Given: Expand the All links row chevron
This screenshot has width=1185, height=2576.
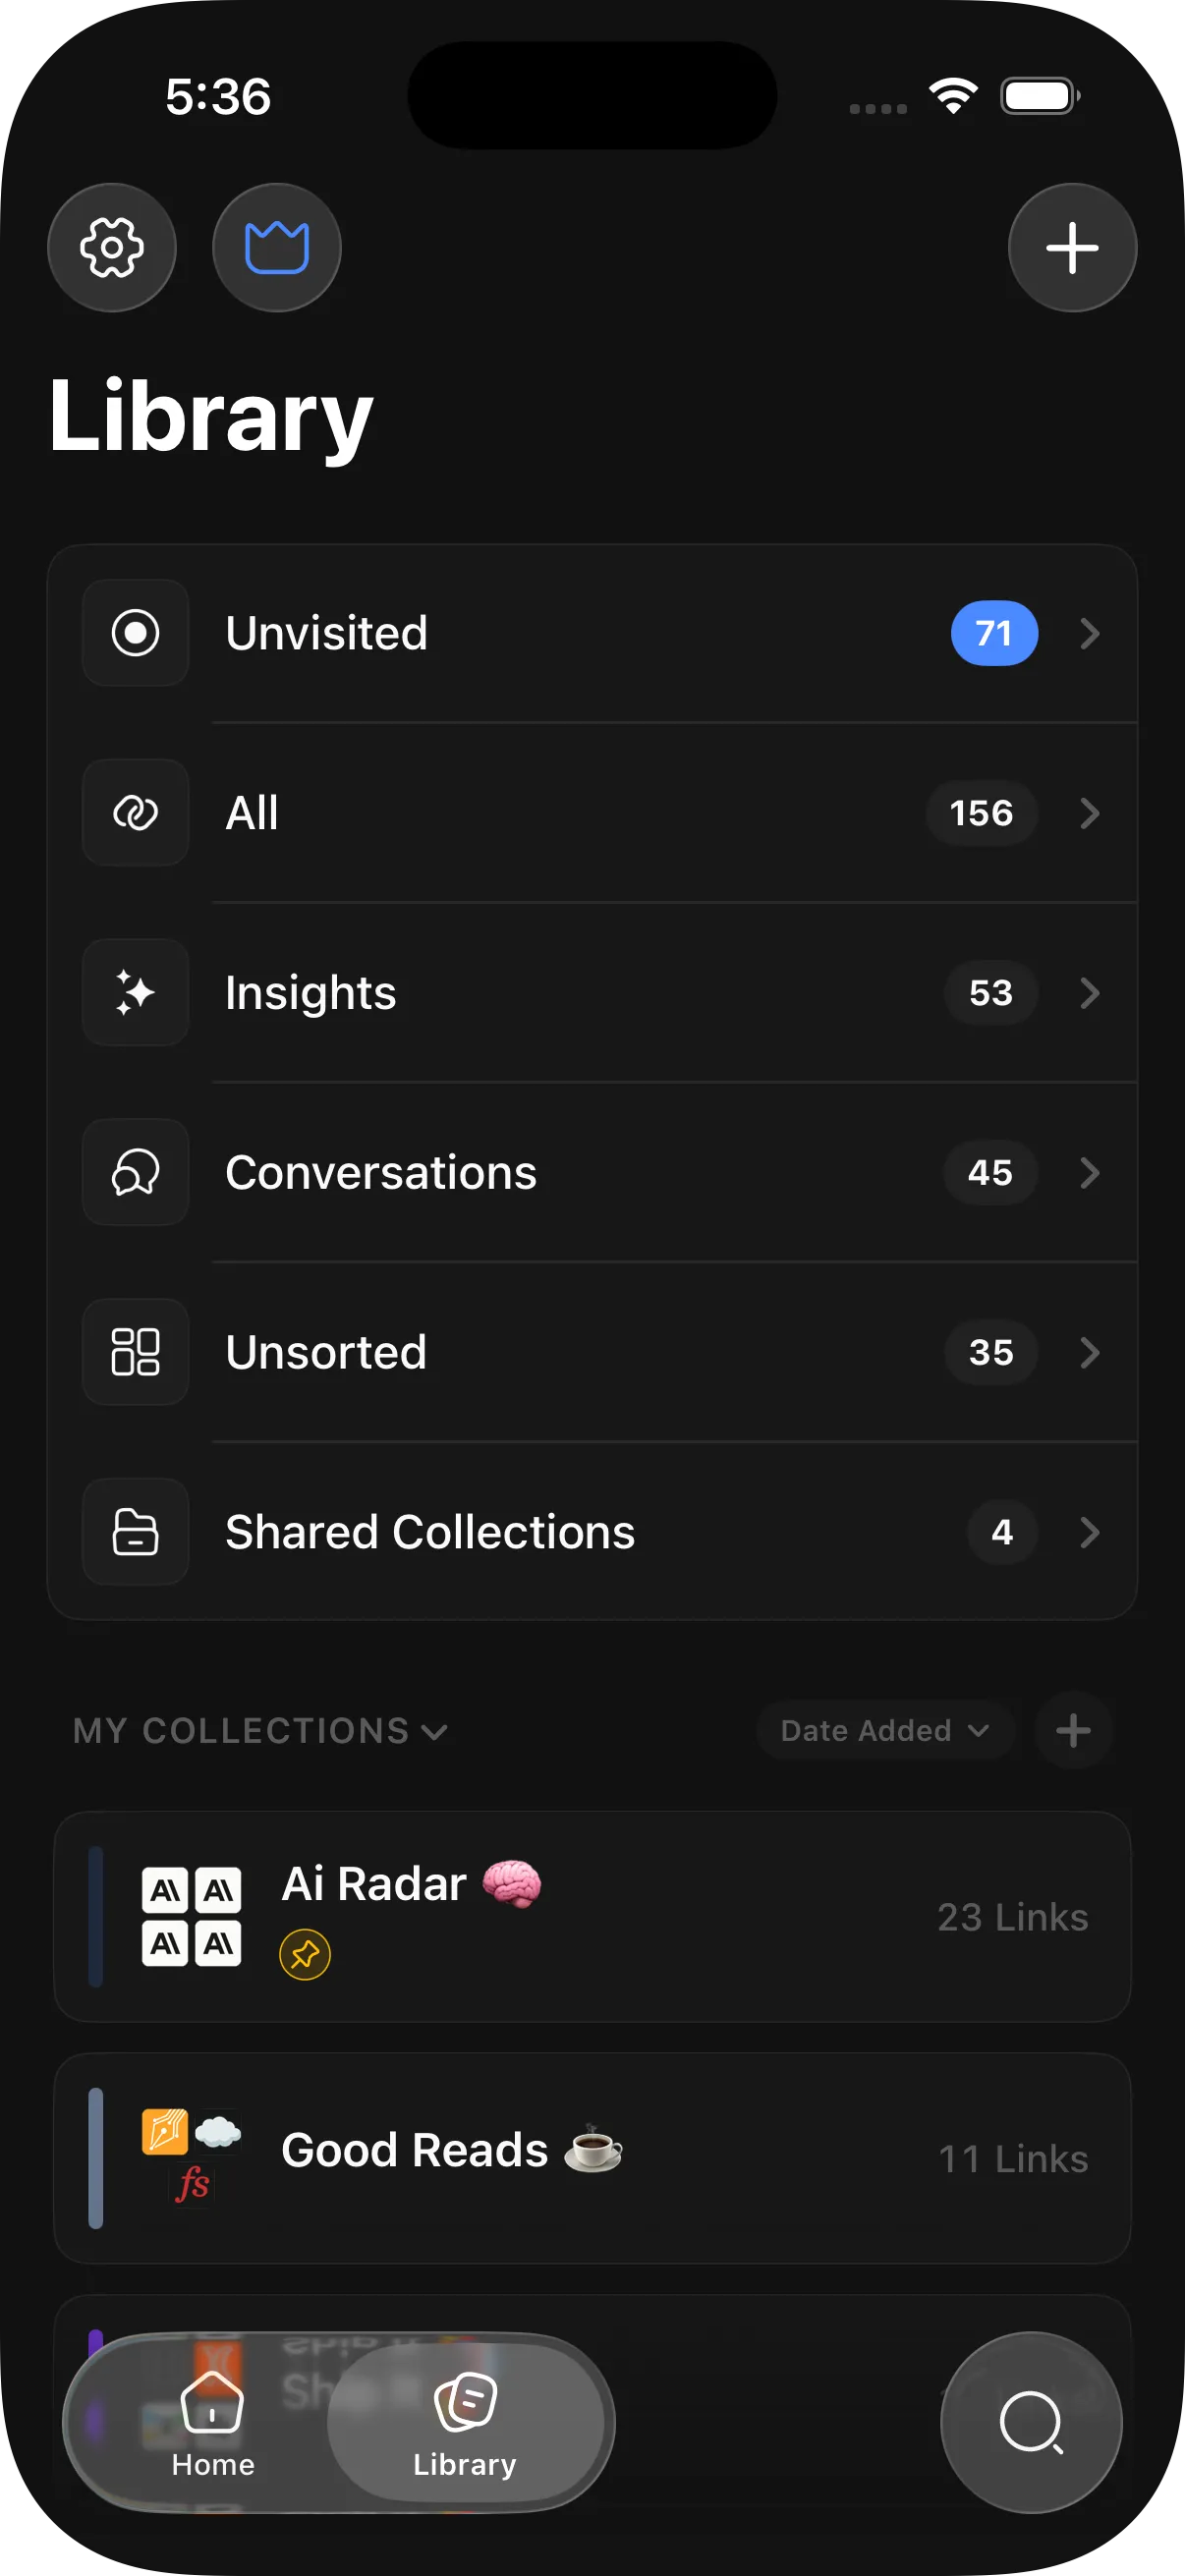Looking at the screenshot, I should (1090, 813).
